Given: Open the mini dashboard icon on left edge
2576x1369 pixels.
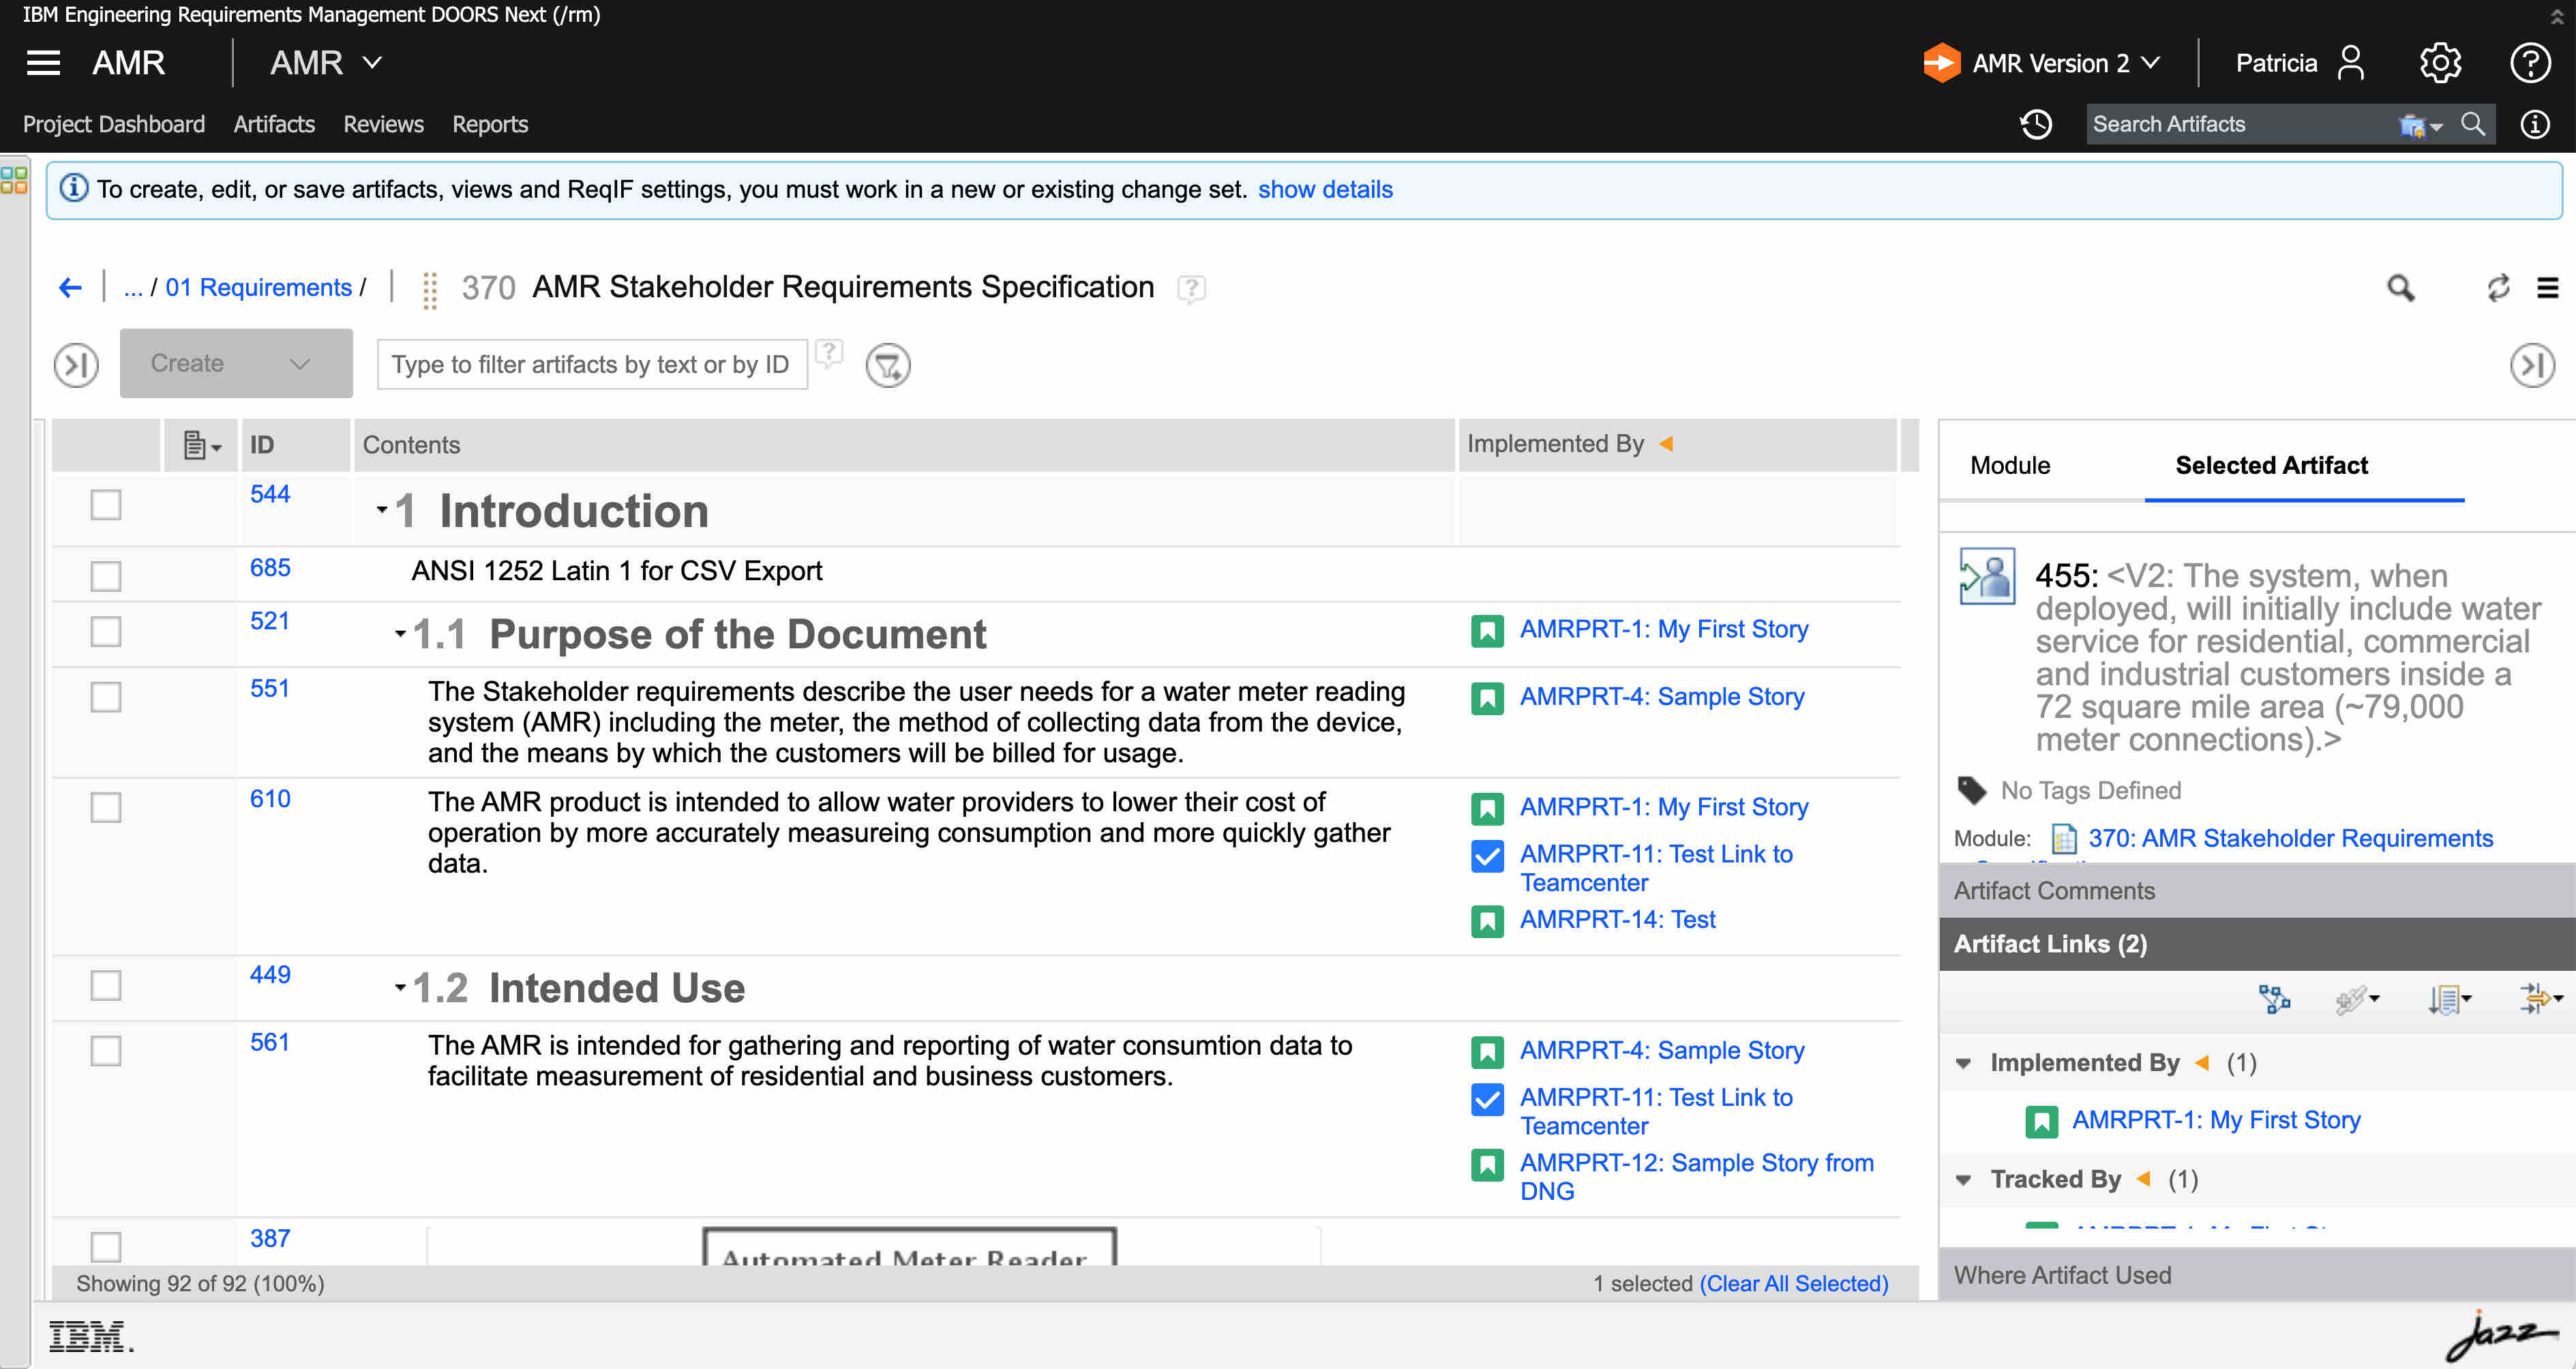Looking at the screenshot, I should click(14, 180).
